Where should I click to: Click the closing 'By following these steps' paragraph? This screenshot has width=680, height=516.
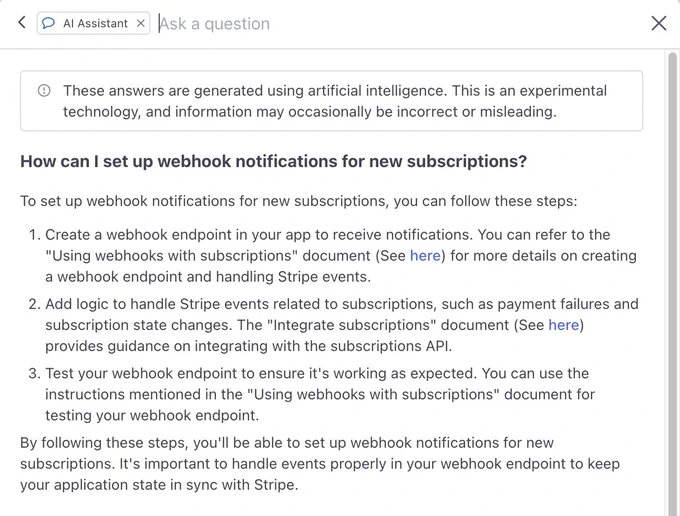pyautogui.click(x=320, y=464)
